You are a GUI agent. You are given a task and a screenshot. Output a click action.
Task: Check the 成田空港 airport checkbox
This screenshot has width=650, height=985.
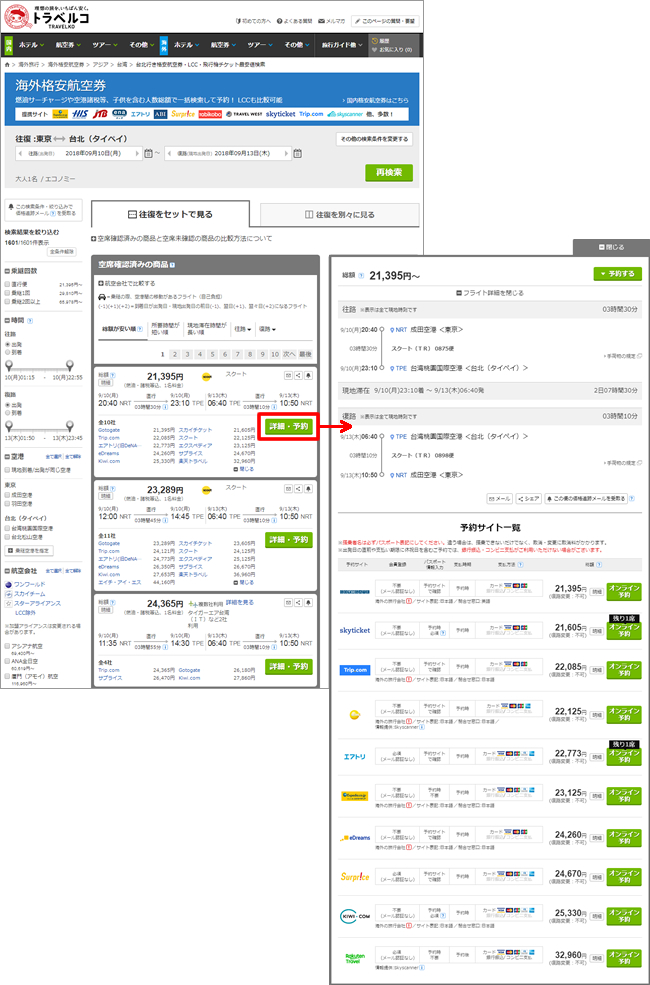click(x=8, y=493)
